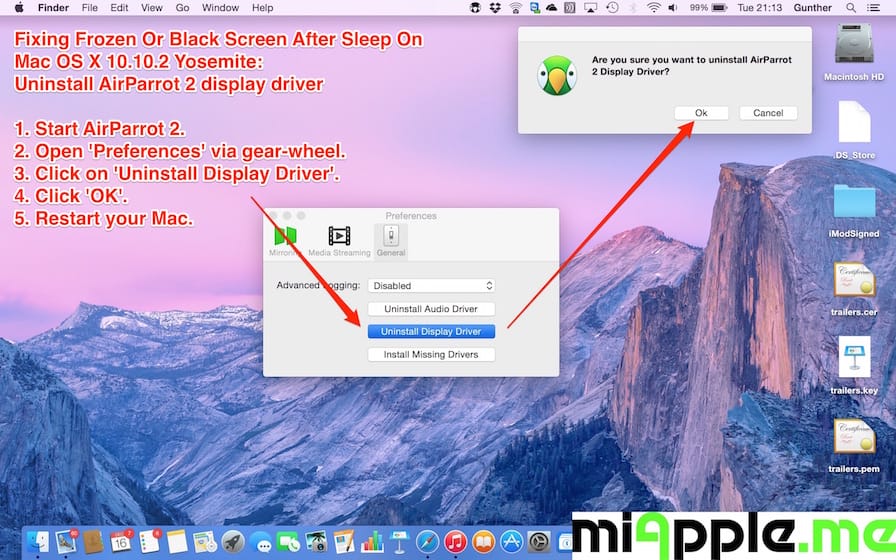Image resolution: width=896 pixels, height=560 pixels.
Task: Open App Store from the Dock
Action: tap(511, 542)
